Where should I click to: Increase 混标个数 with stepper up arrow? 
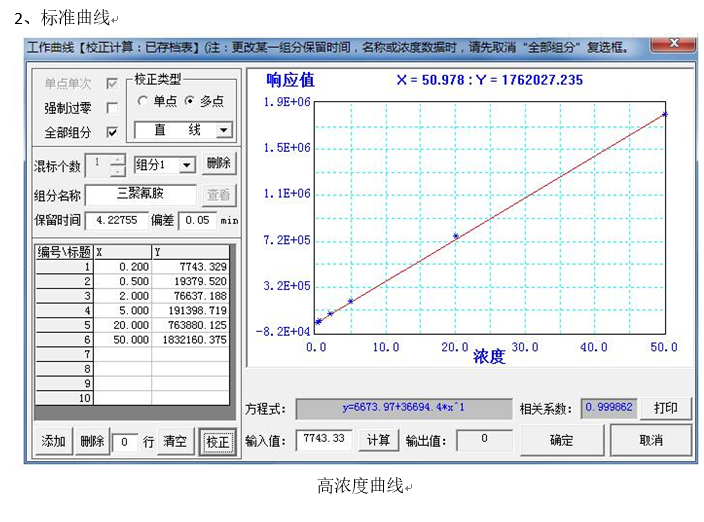(x=117, y=160)
